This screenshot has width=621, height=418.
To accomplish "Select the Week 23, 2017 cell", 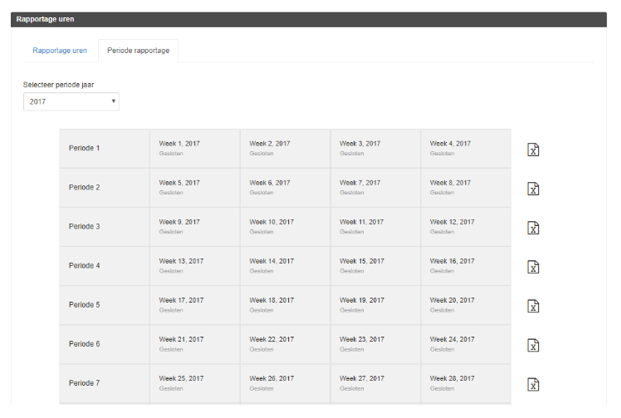I will tap(375, 345).
